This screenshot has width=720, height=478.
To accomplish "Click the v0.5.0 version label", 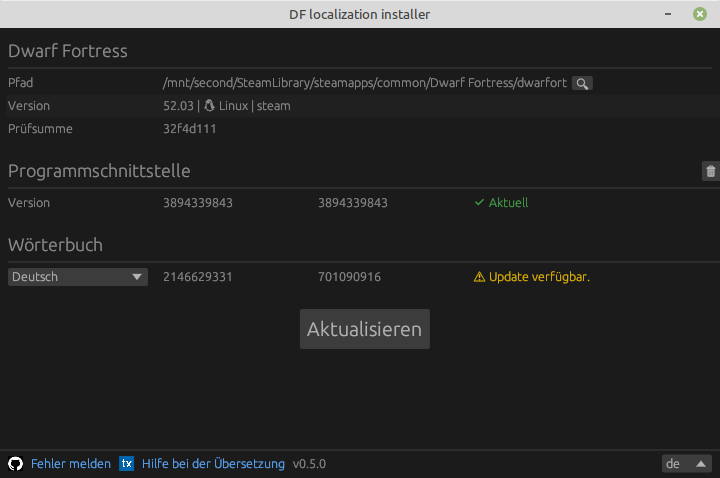I will click(x=309, y=464).
